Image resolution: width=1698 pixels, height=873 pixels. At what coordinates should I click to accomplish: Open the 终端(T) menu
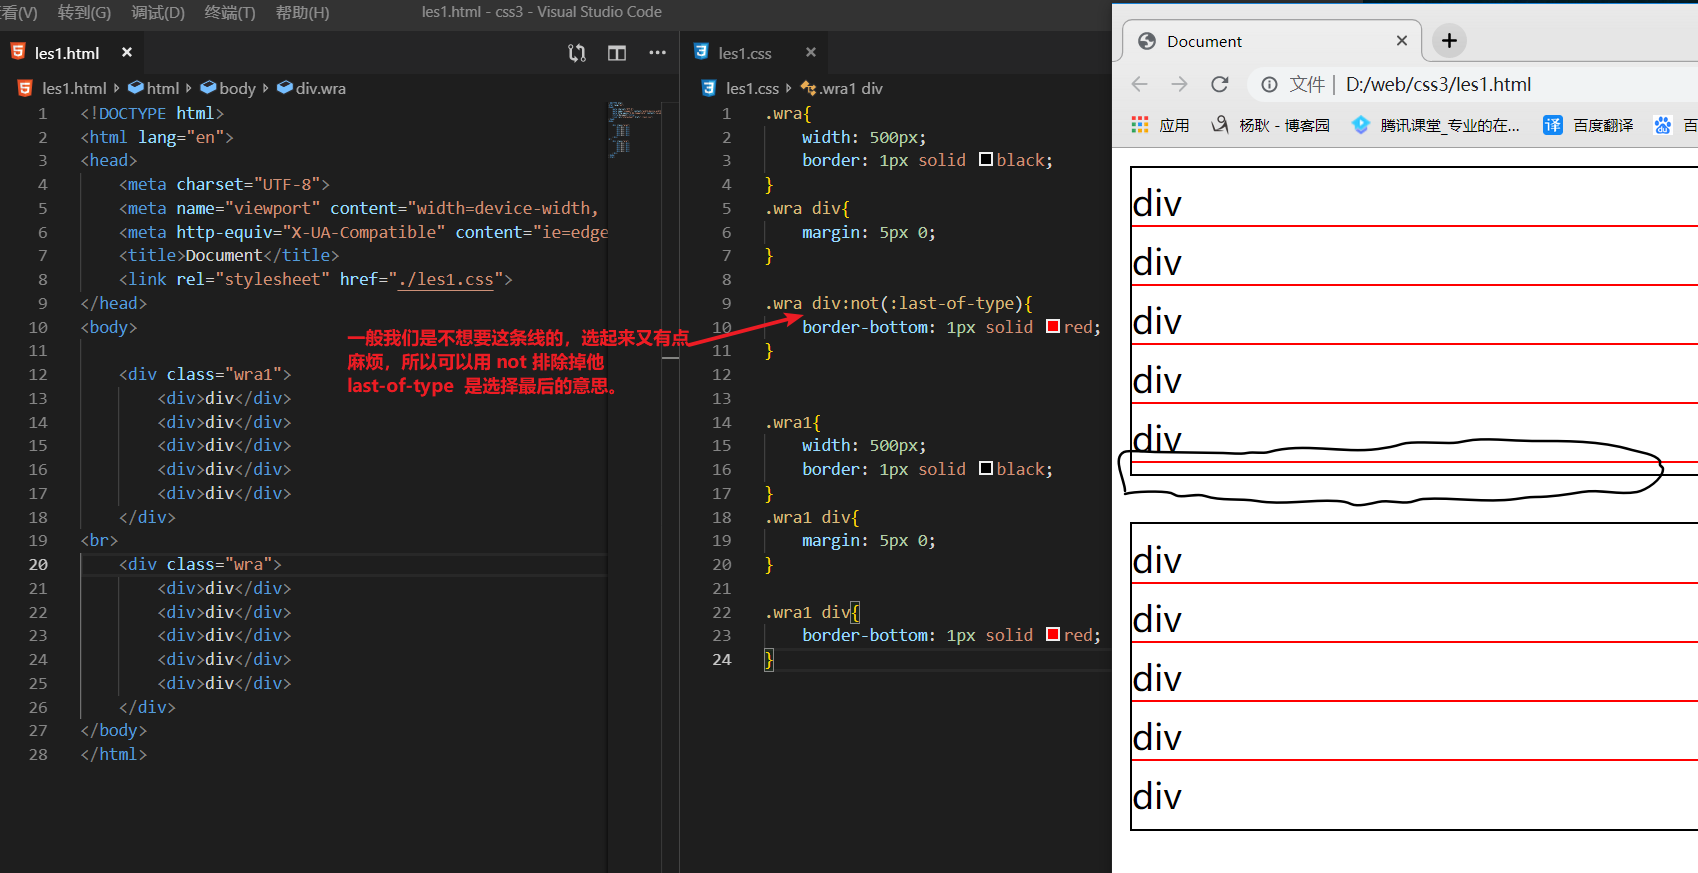point(230,13)
